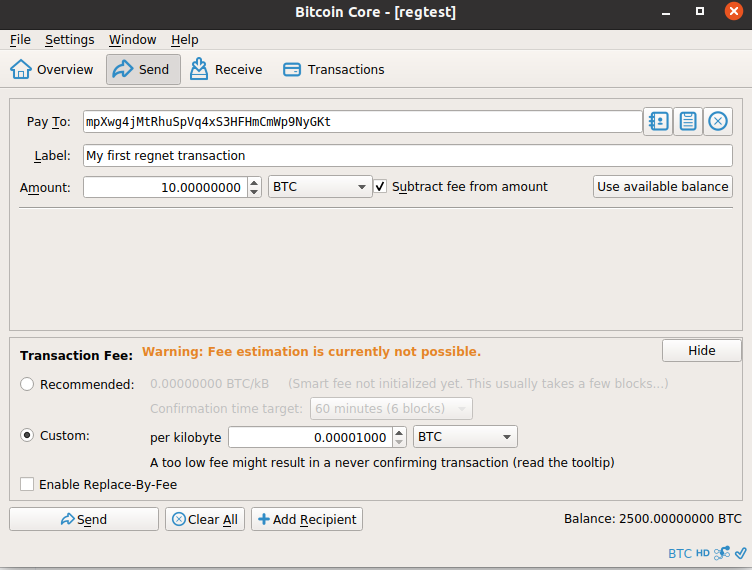Decrease Amount with the down stepper arrow
Screen dimensions: 752x570
pos(254,192)
